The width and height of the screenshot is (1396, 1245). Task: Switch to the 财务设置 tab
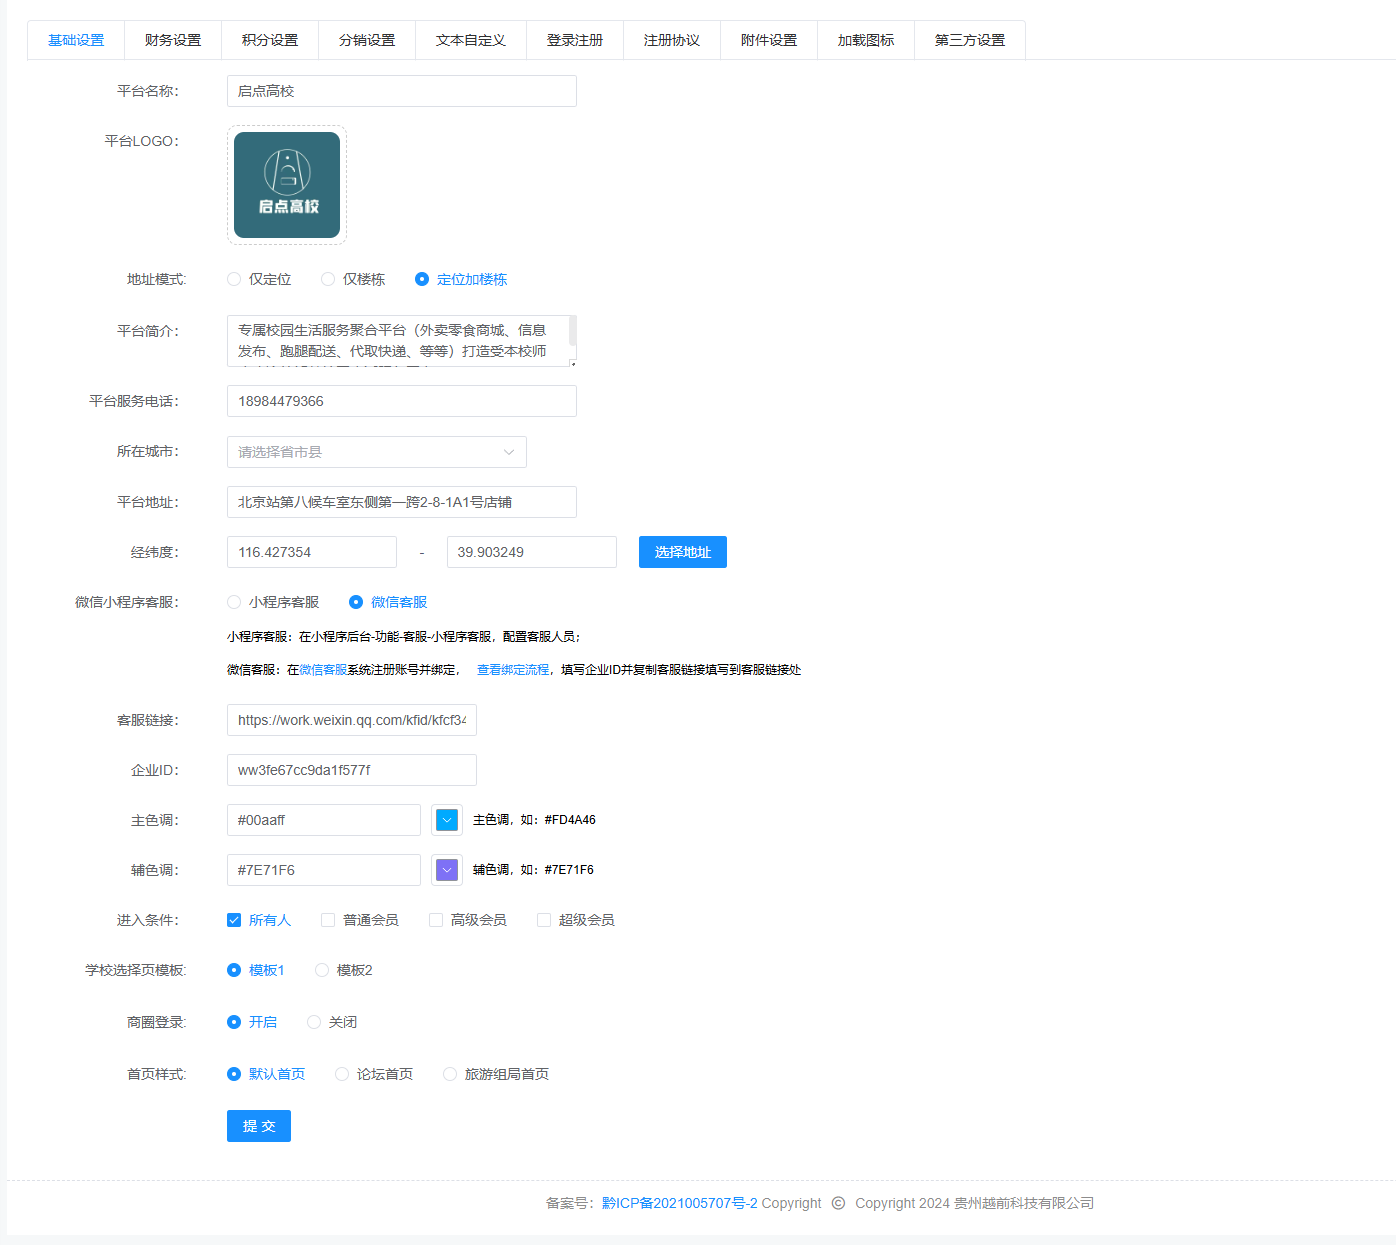[173, 40]
